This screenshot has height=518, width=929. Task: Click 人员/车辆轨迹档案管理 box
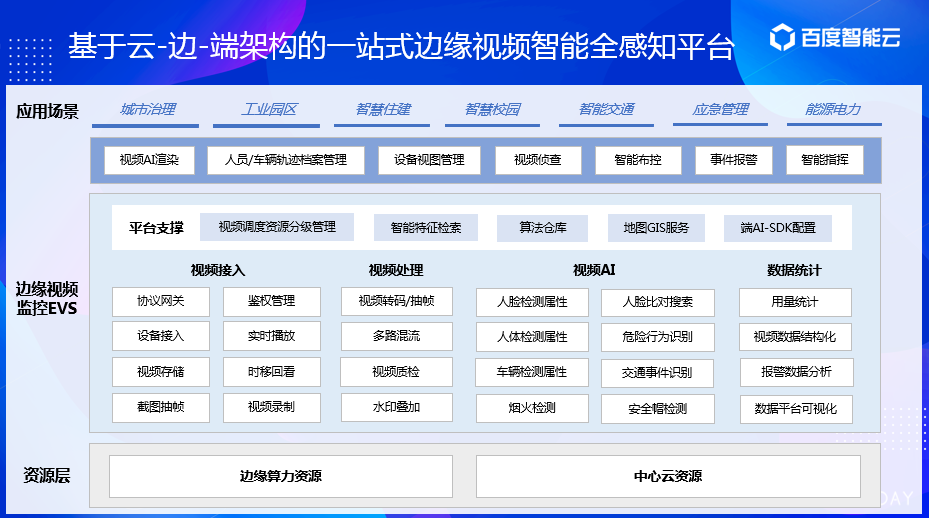(286, 160)
